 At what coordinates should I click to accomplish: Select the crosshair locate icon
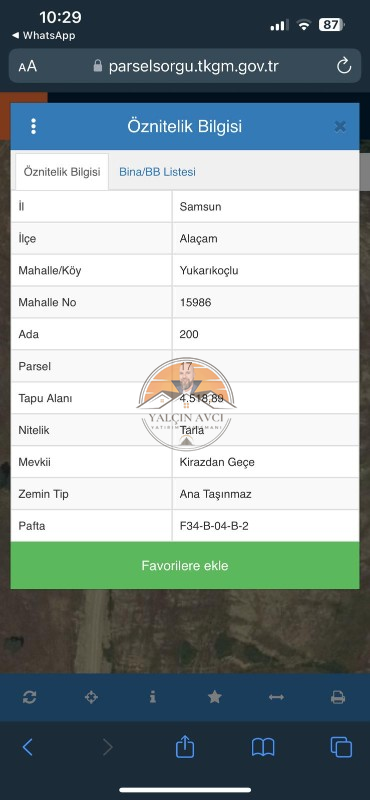pyautogui.click(x=91, y=697)
